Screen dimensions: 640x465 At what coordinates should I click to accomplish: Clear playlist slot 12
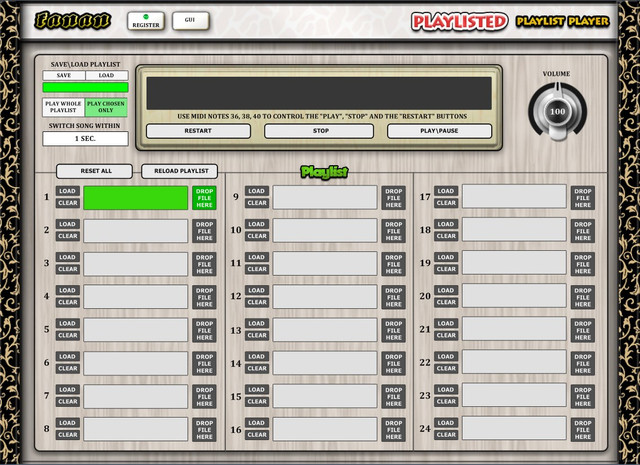(257, 302)
